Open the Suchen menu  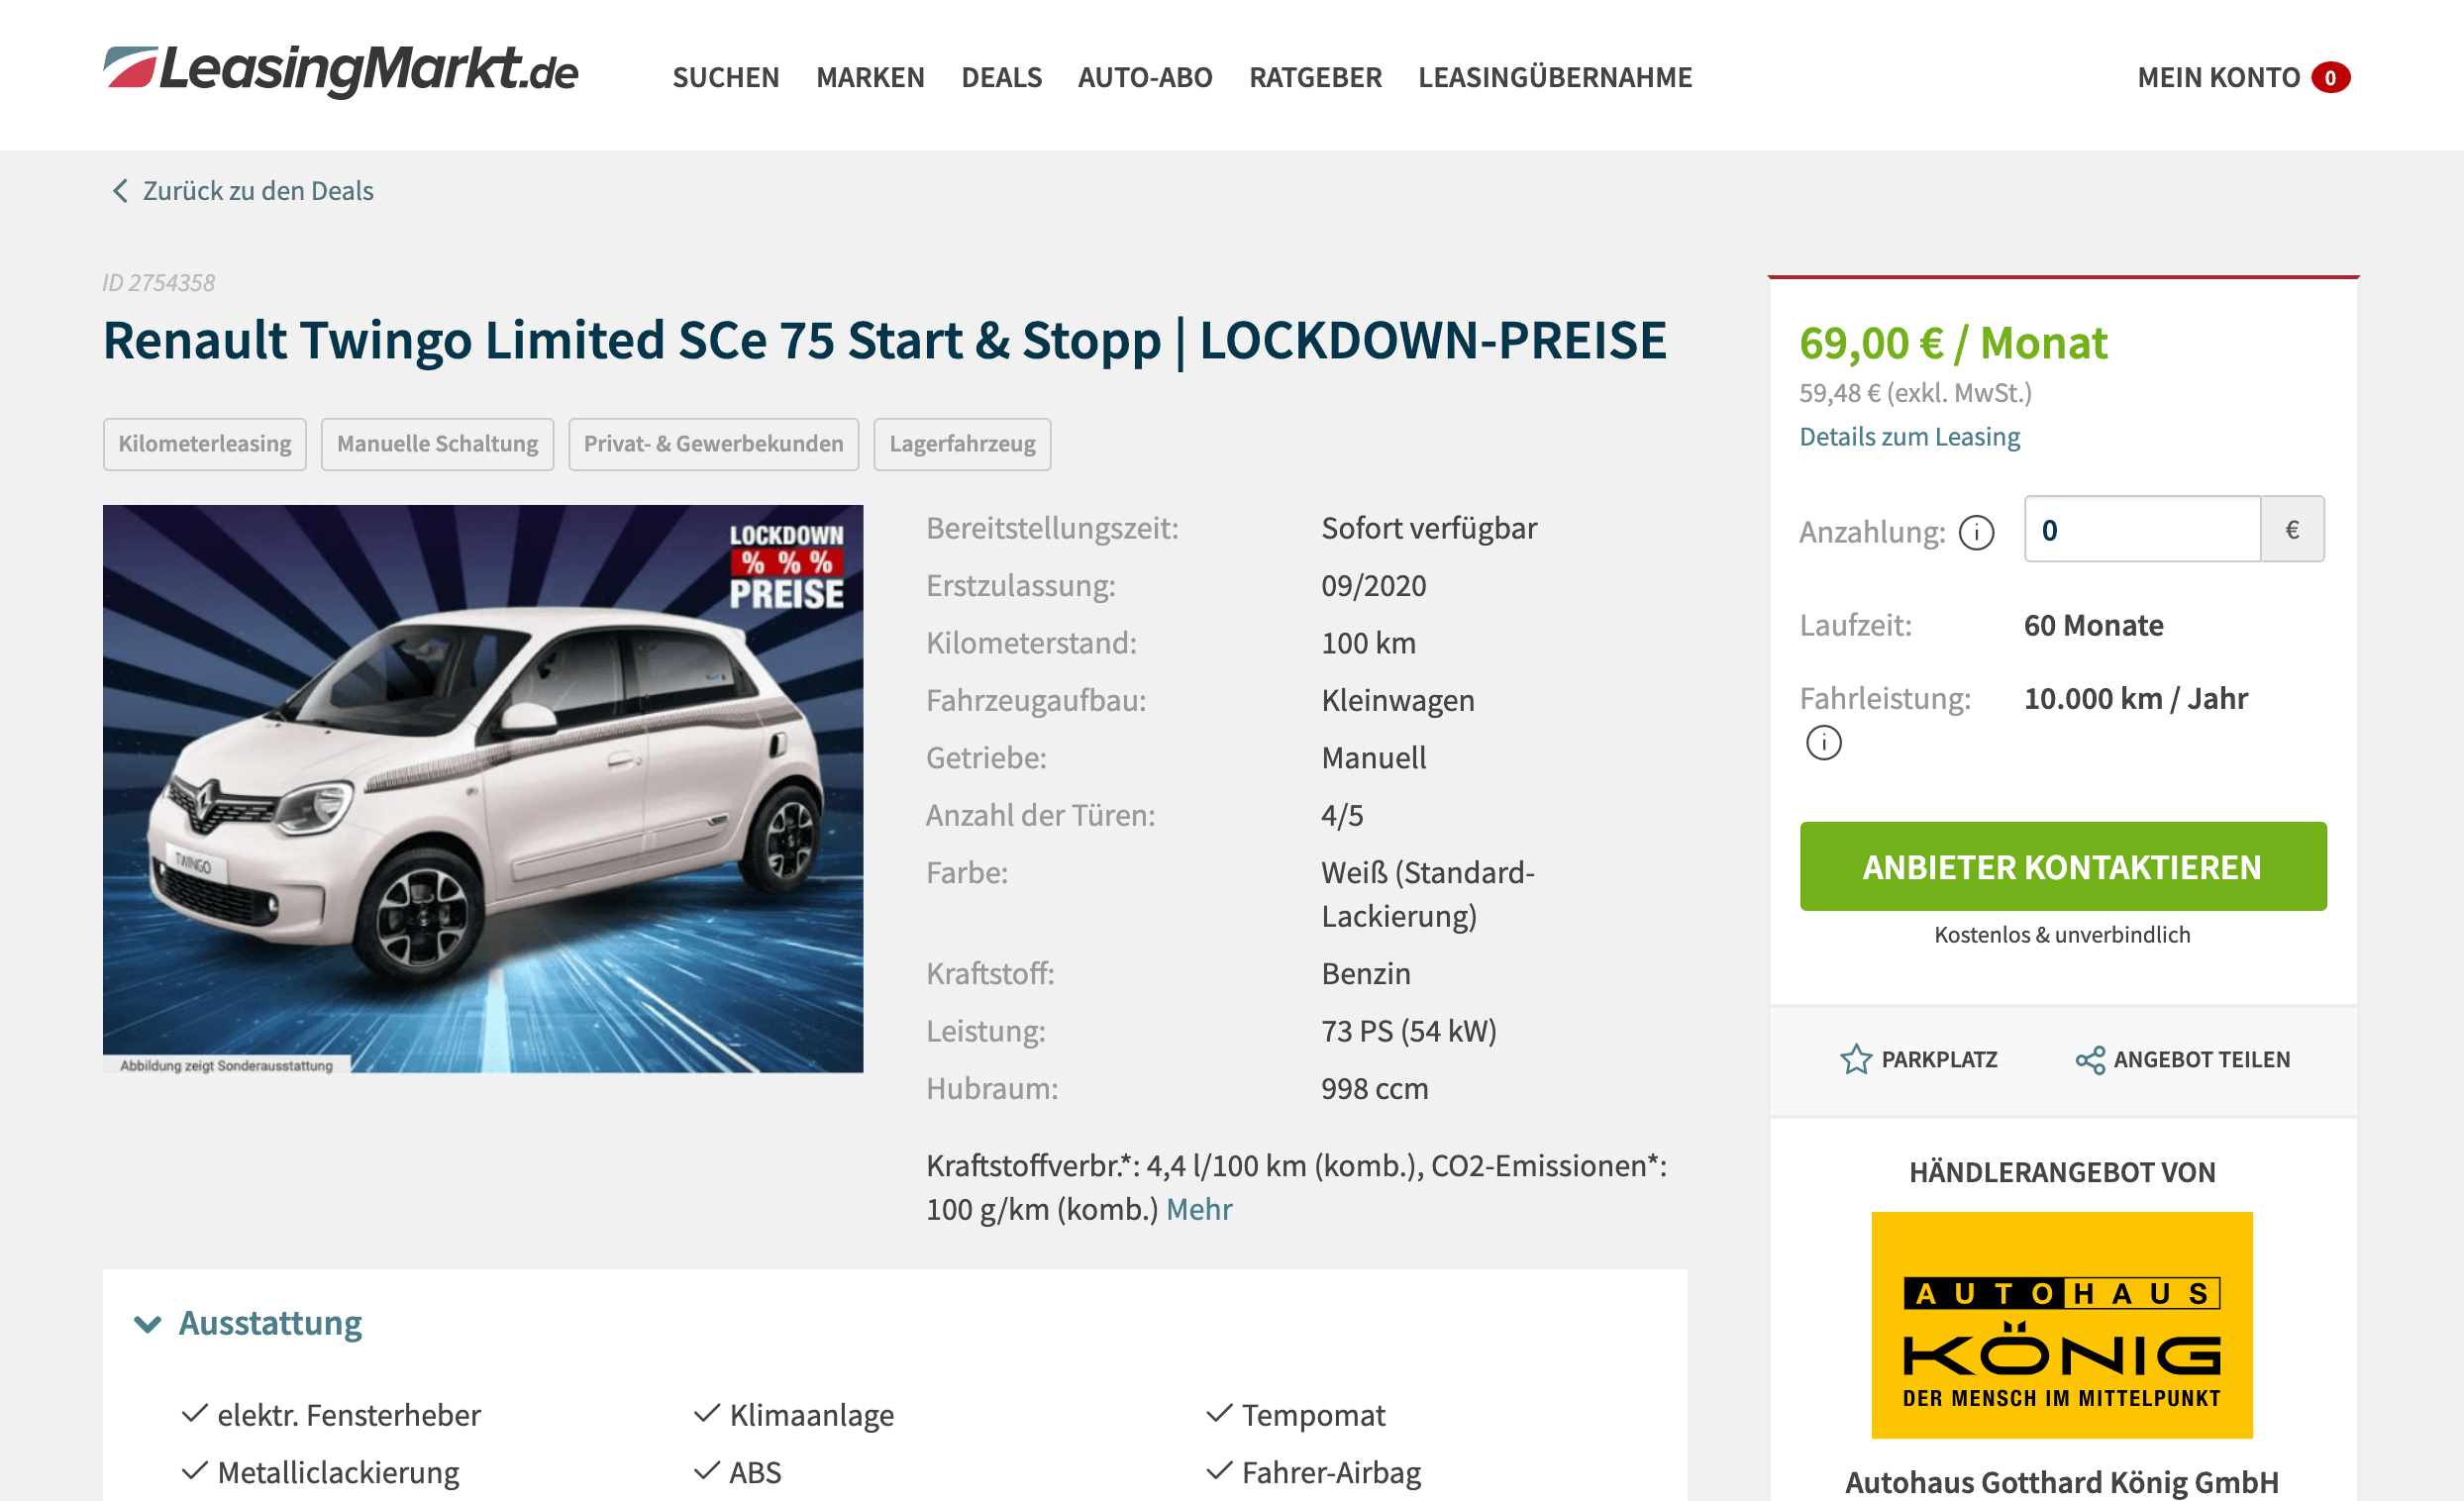tap(725, 77)
